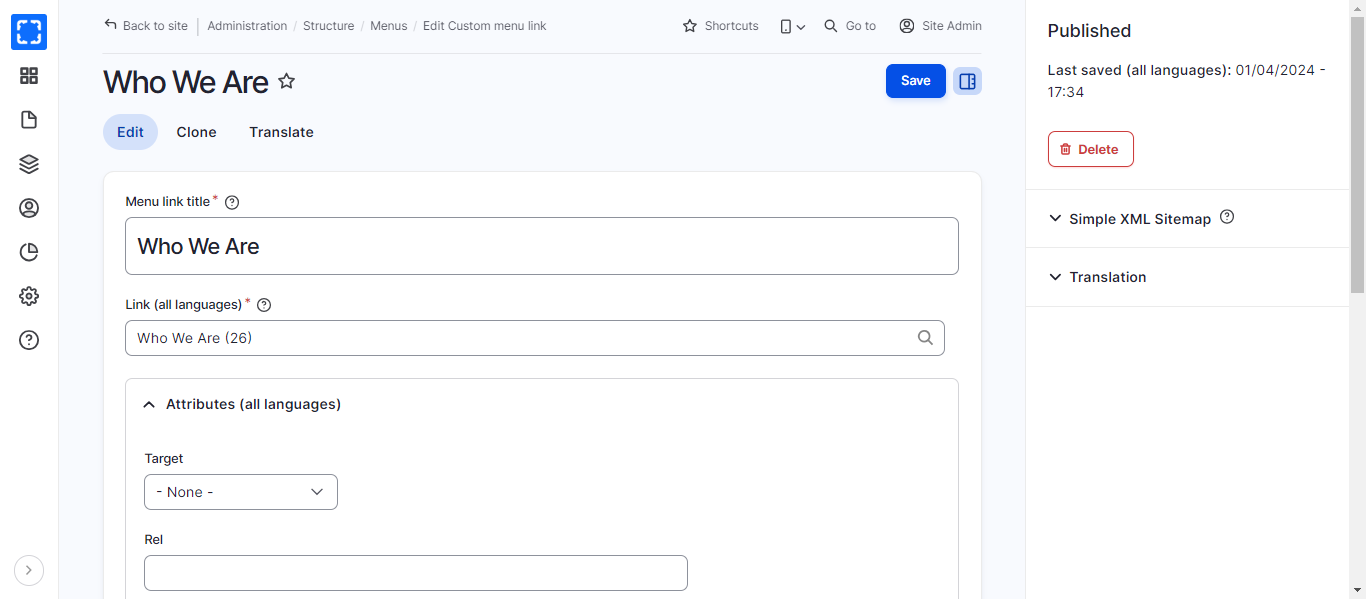
Task: Expand the Translation section
Action: (x=1107, y=277)
